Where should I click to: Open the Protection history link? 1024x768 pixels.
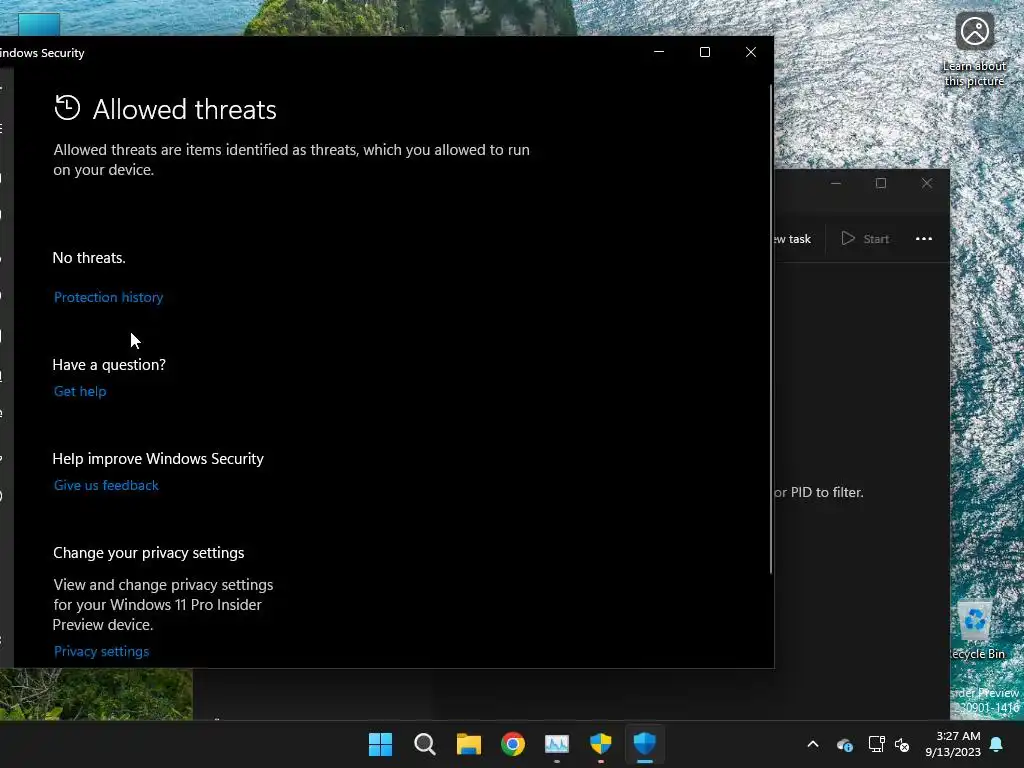(x=108, y=297)
